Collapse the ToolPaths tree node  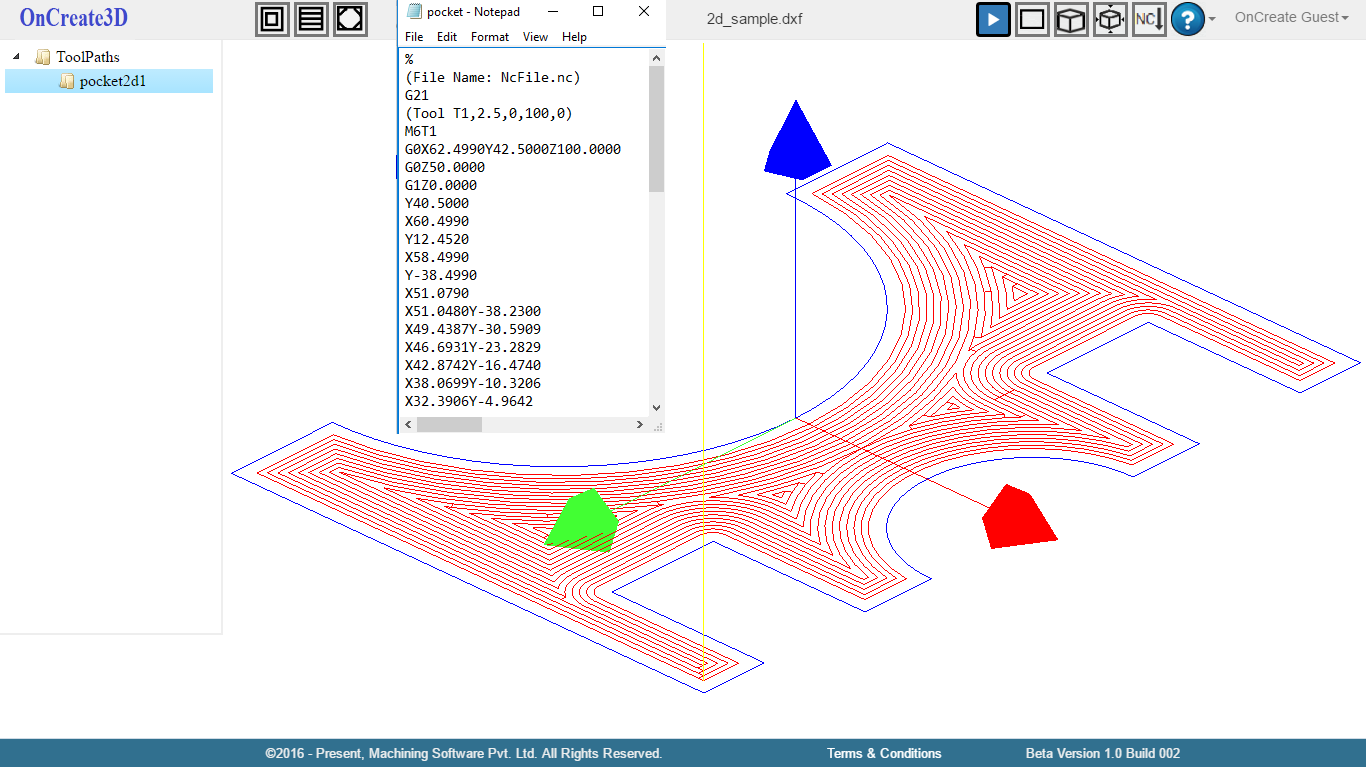17,57
